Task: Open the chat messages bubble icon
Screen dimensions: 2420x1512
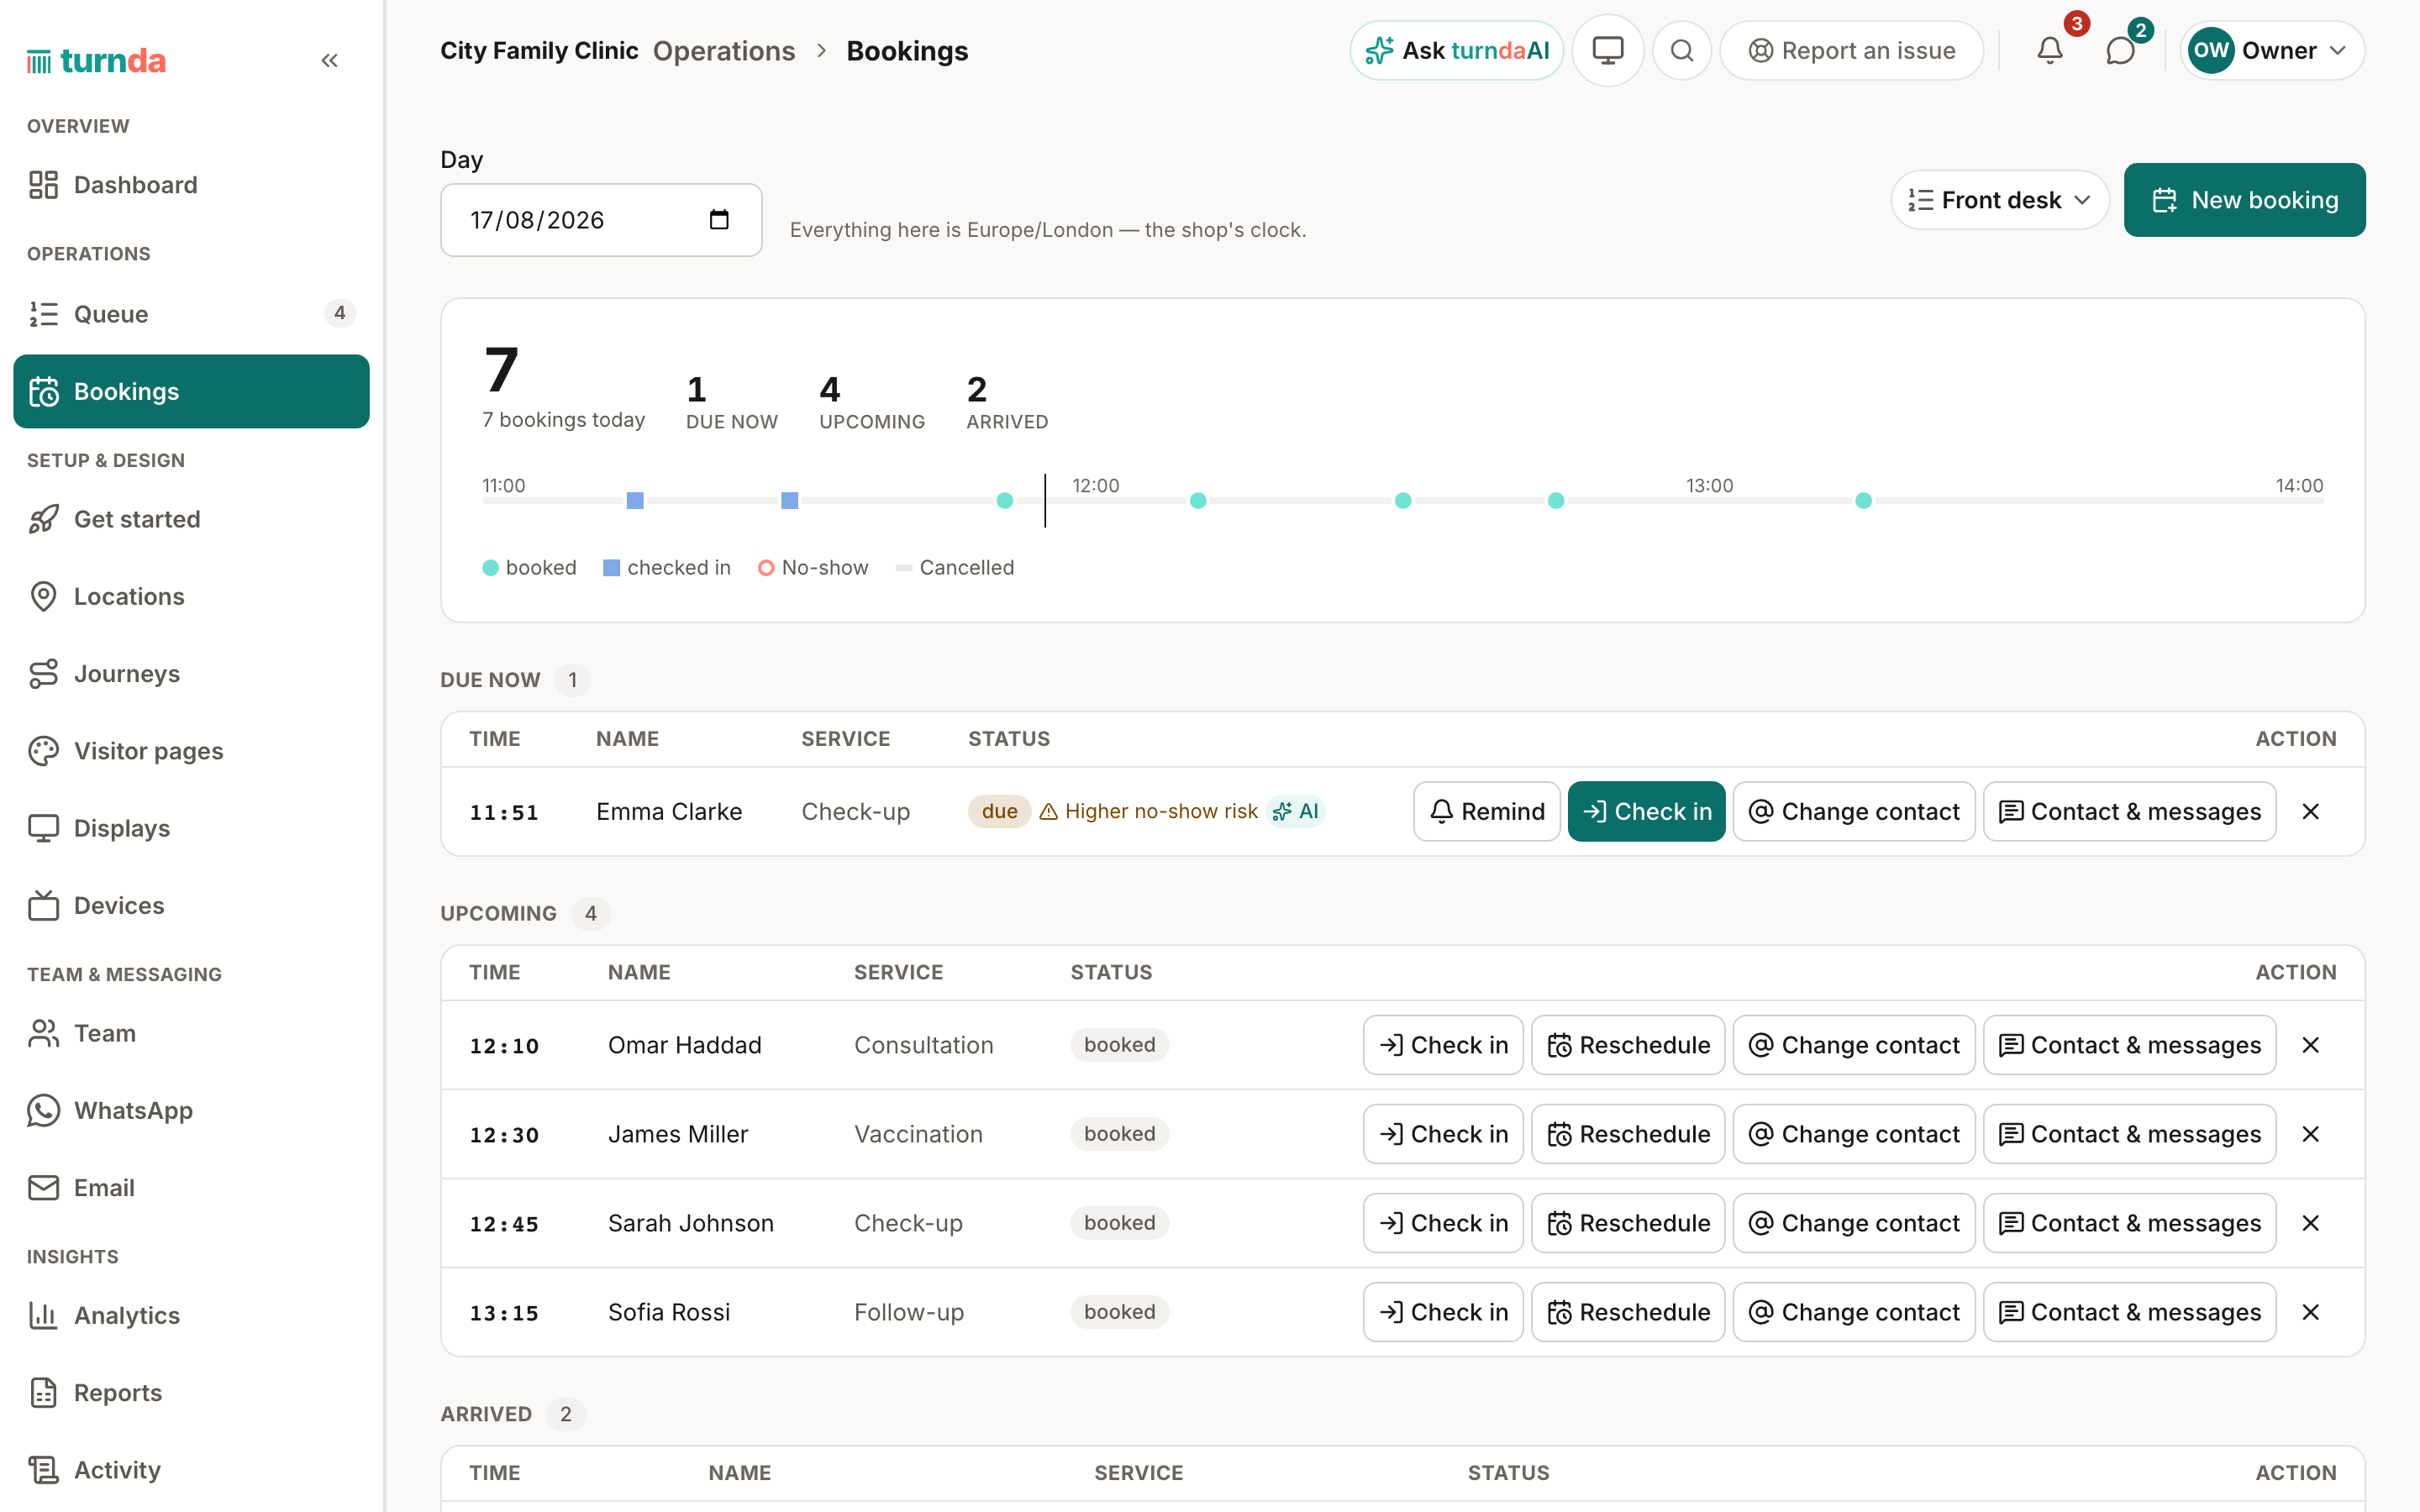Action: [x=2120, y=50]
